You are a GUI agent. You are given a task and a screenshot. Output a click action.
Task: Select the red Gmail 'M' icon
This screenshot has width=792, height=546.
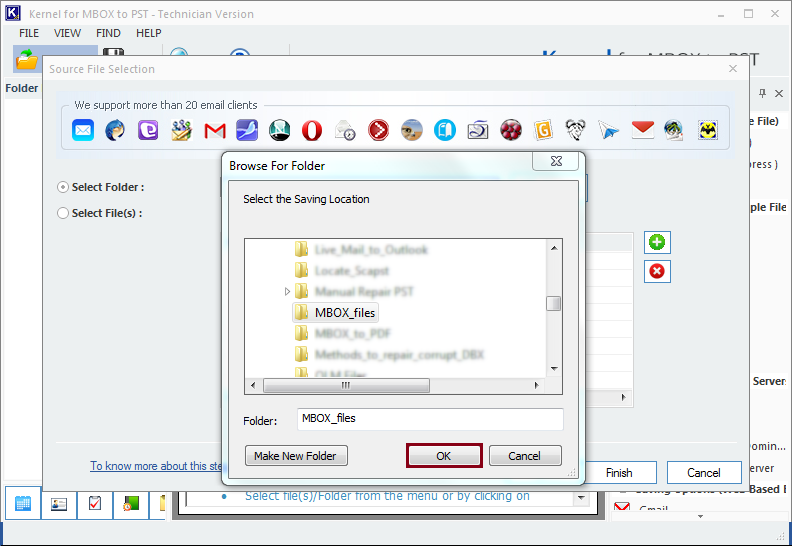point(215,131)
